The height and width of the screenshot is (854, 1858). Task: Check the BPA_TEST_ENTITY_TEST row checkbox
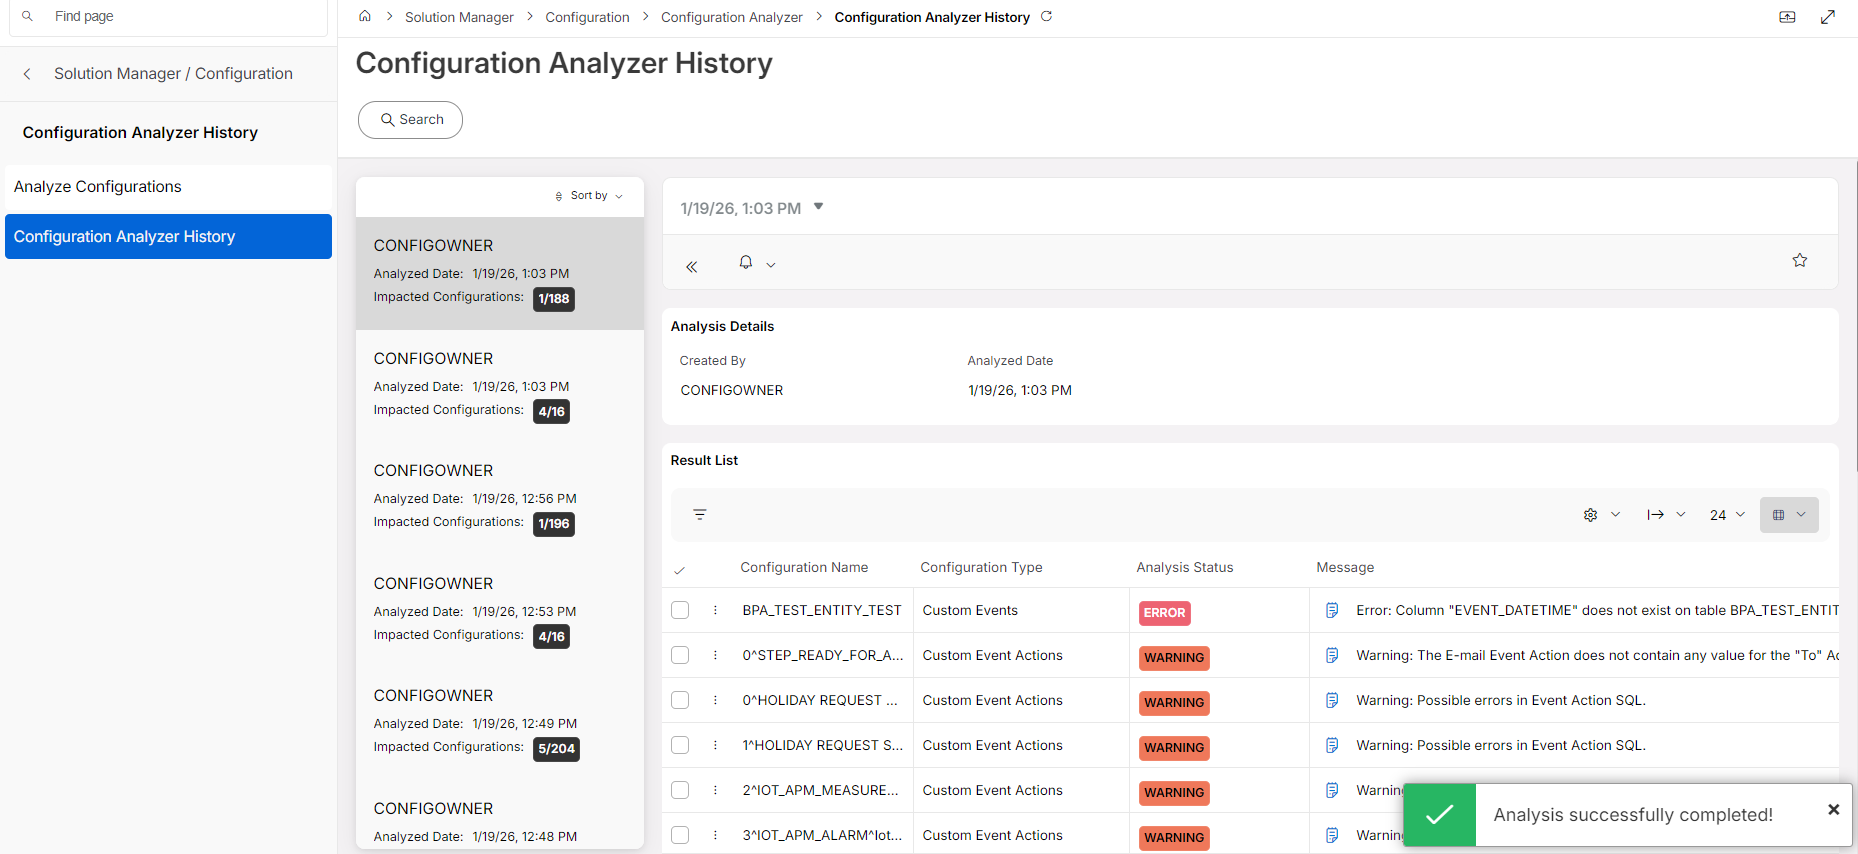680,610
